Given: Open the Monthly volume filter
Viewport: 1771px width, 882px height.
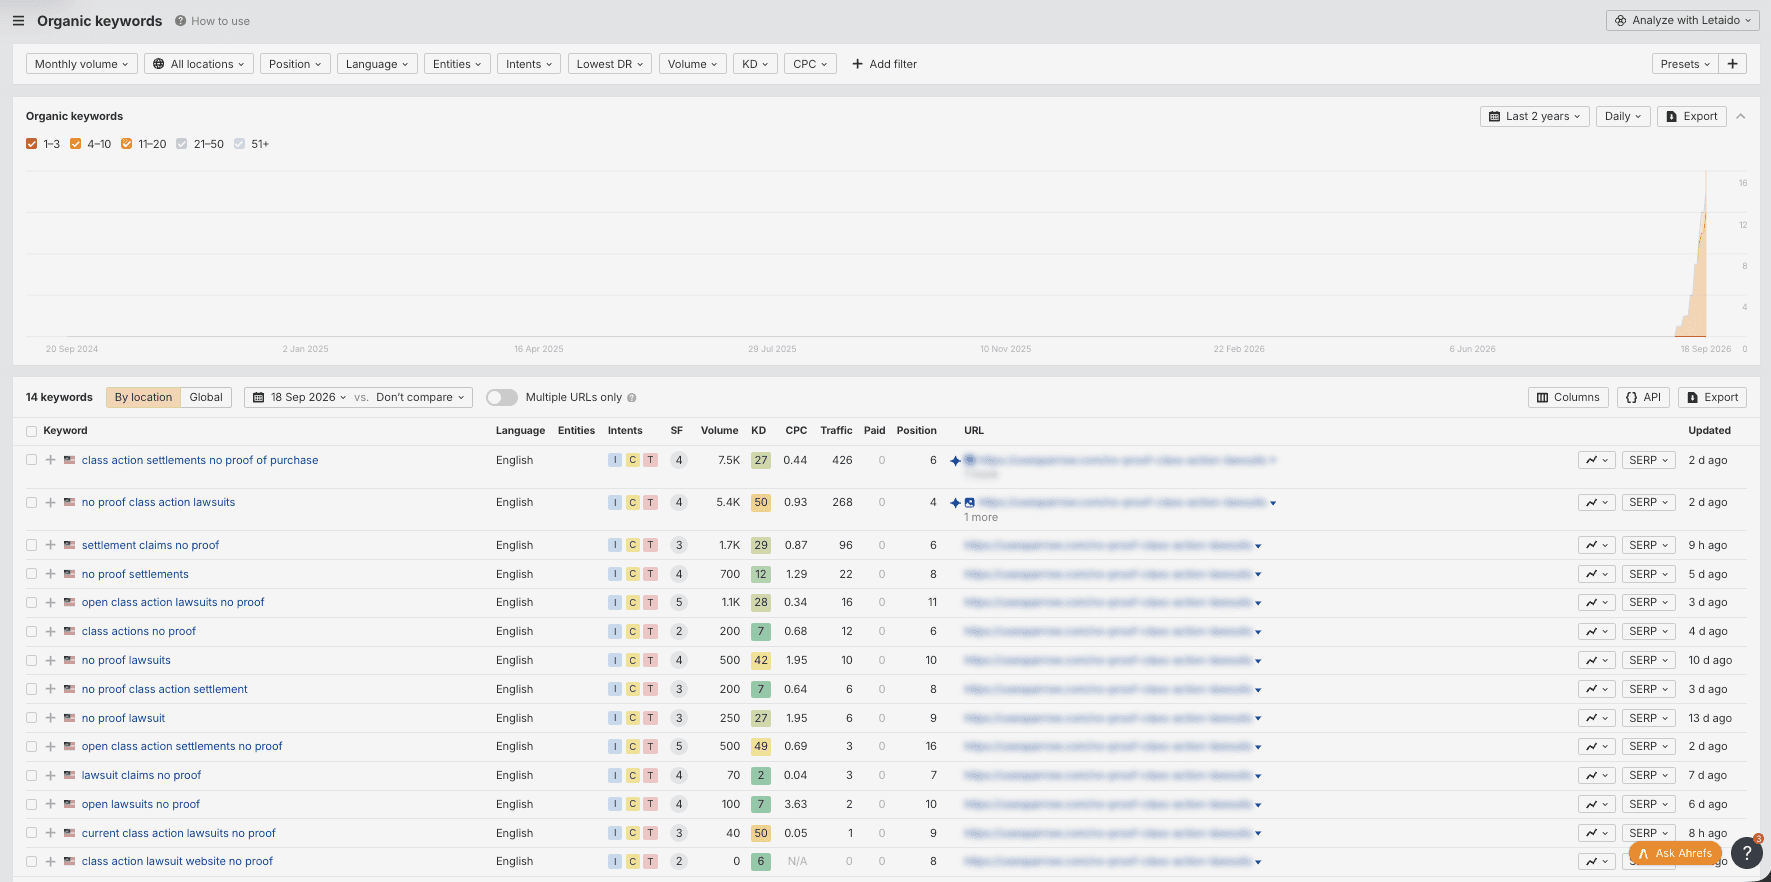Looking at the screenshot, I should tap(81, 64).
